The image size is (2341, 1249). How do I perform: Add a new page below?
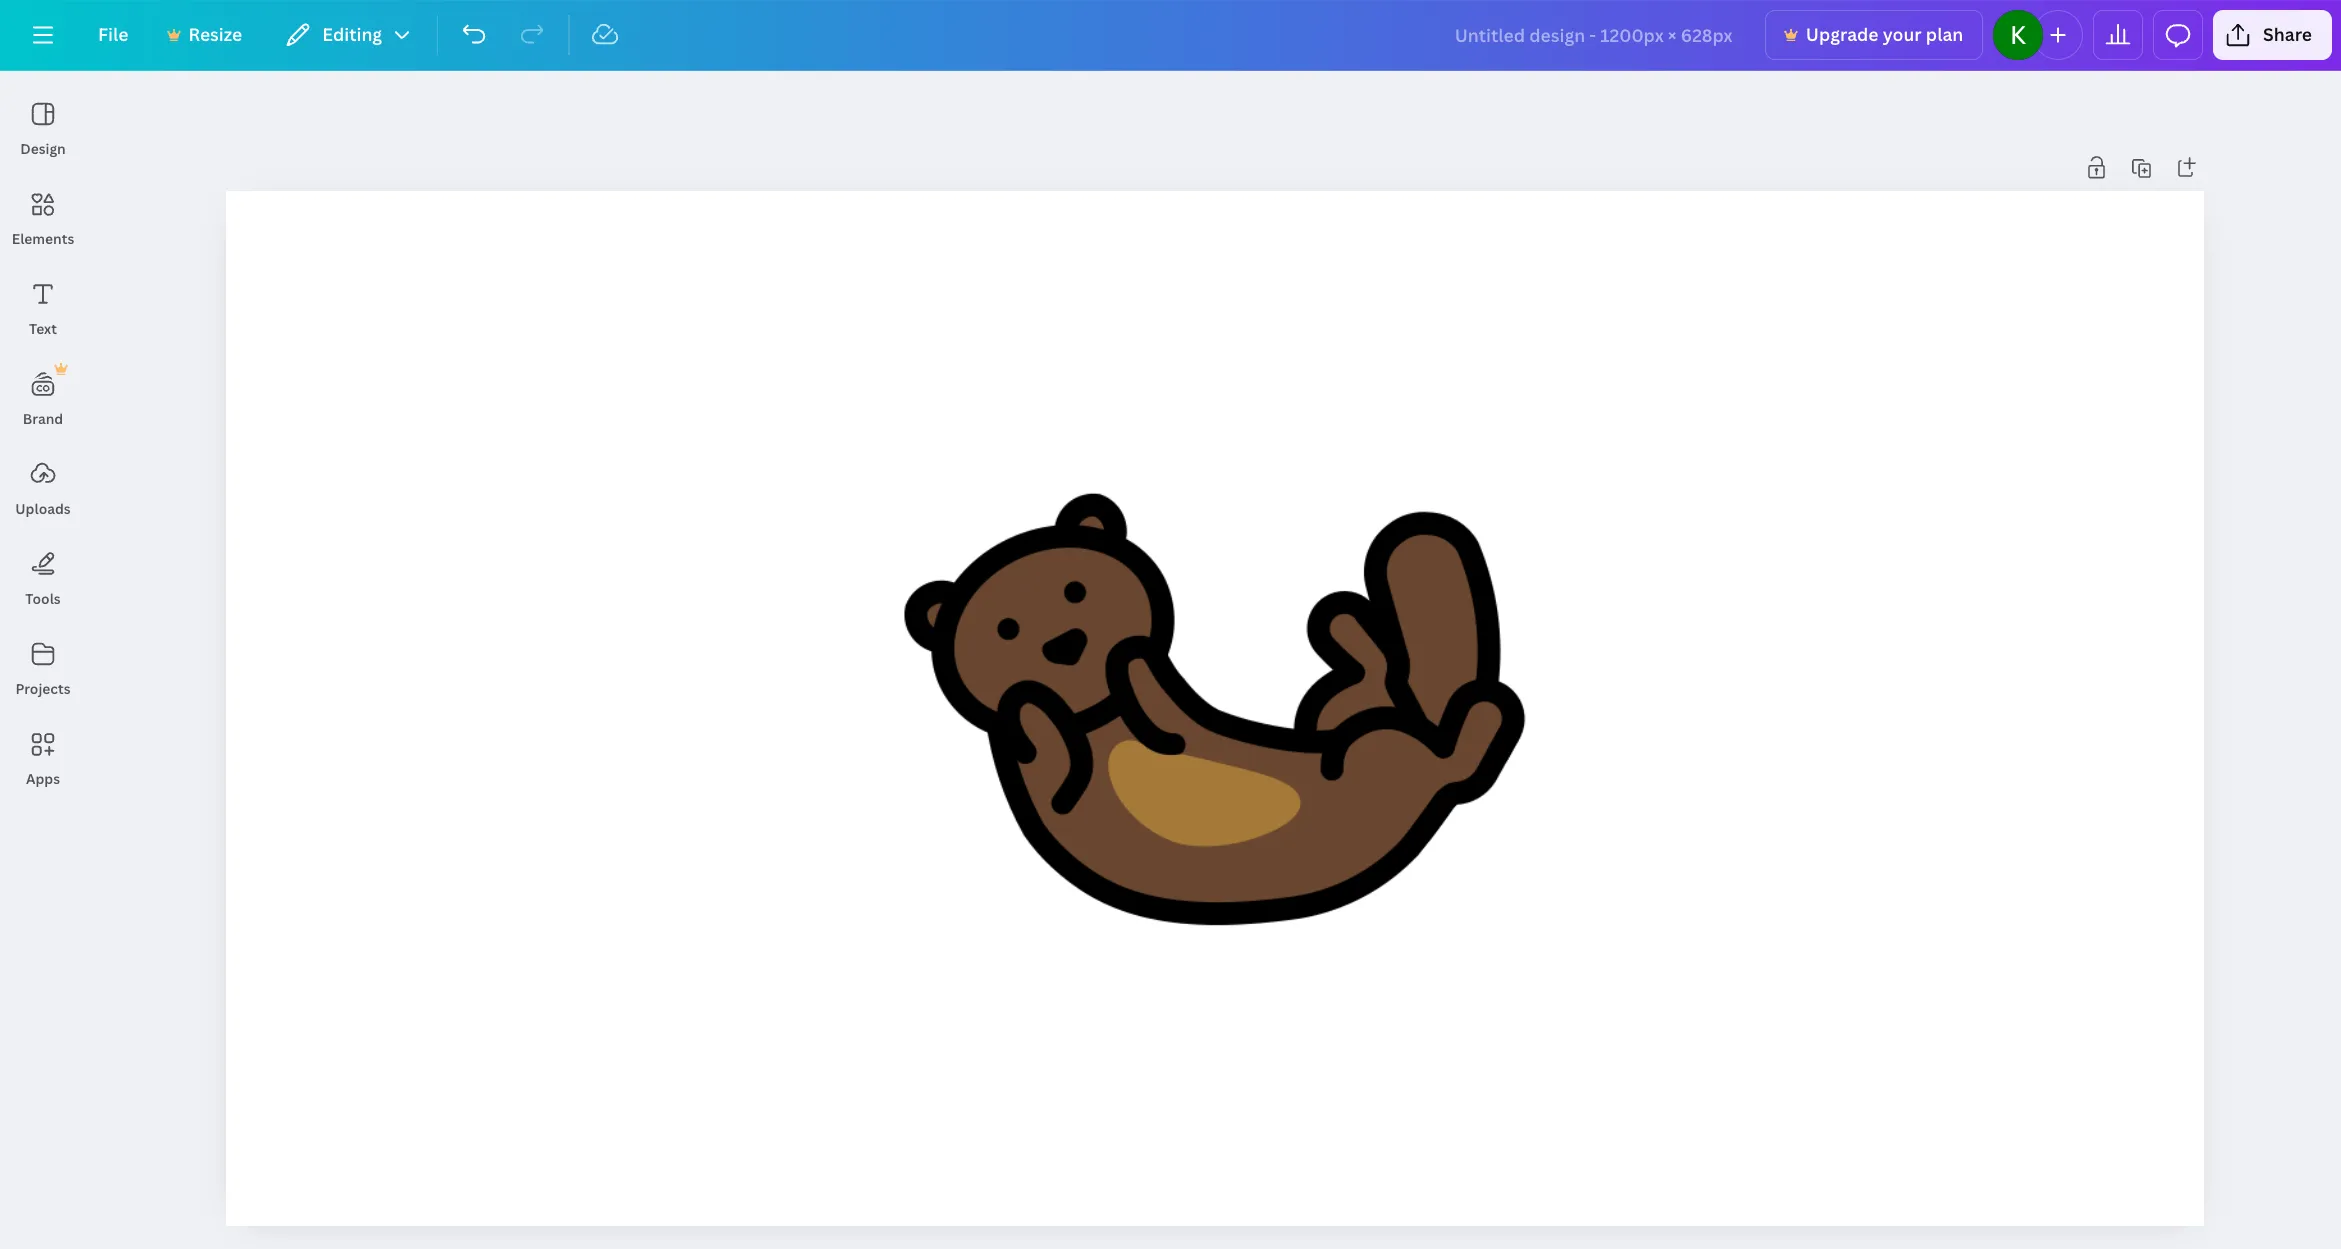[2185, 167]
